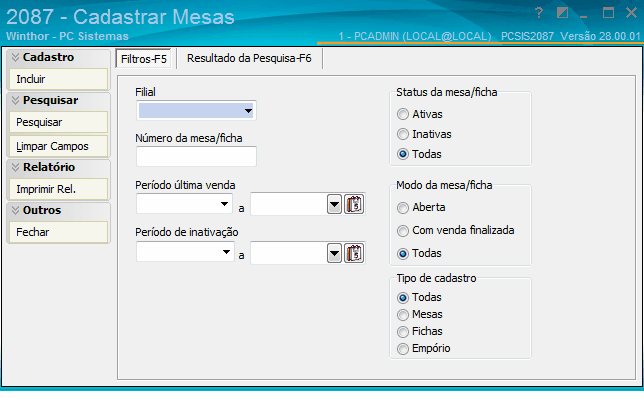This screenshot has width=644, height=398.
Task: Collapse the Pesquisar sidebar section
Action: [x=16, y=100]
